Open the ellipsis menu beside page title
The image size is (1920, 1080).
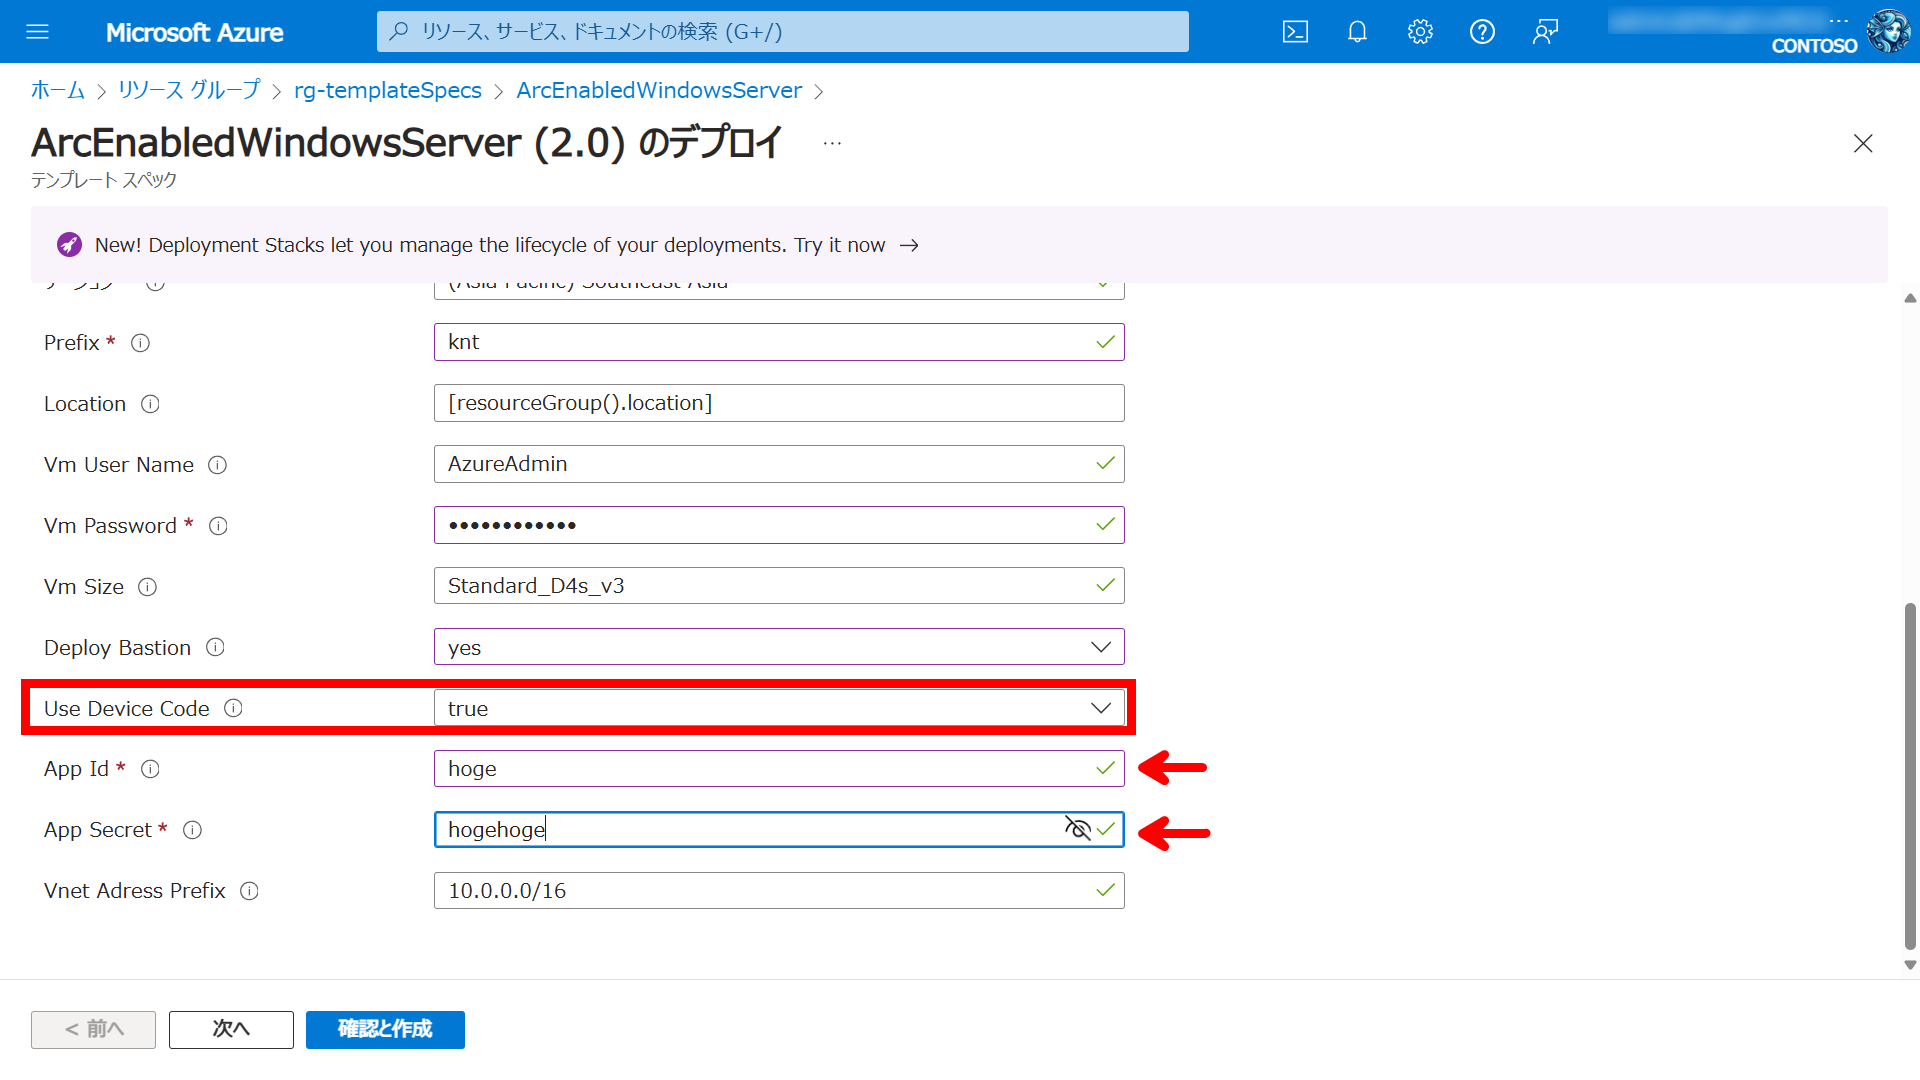click(x=832, y=144)
